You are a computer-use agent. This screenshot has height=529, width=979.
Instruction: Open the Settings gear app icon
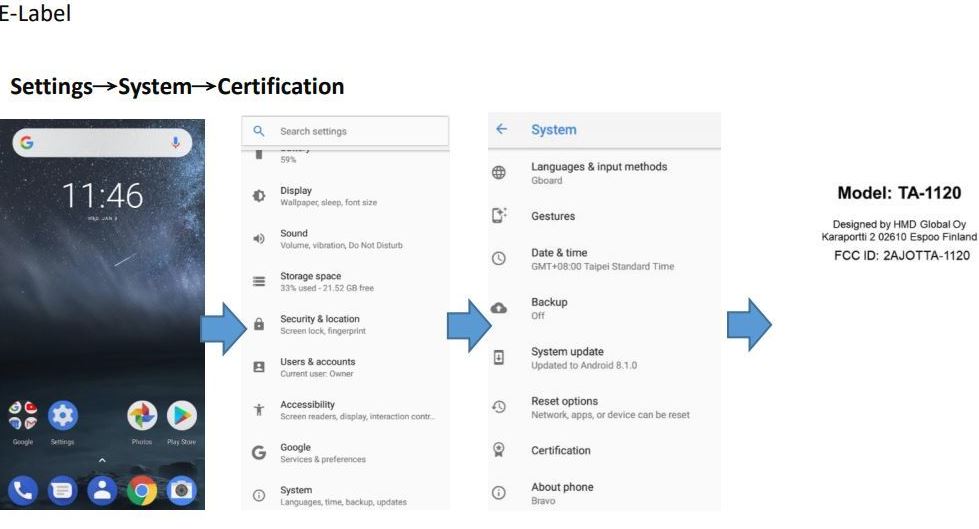pos(62,415)
